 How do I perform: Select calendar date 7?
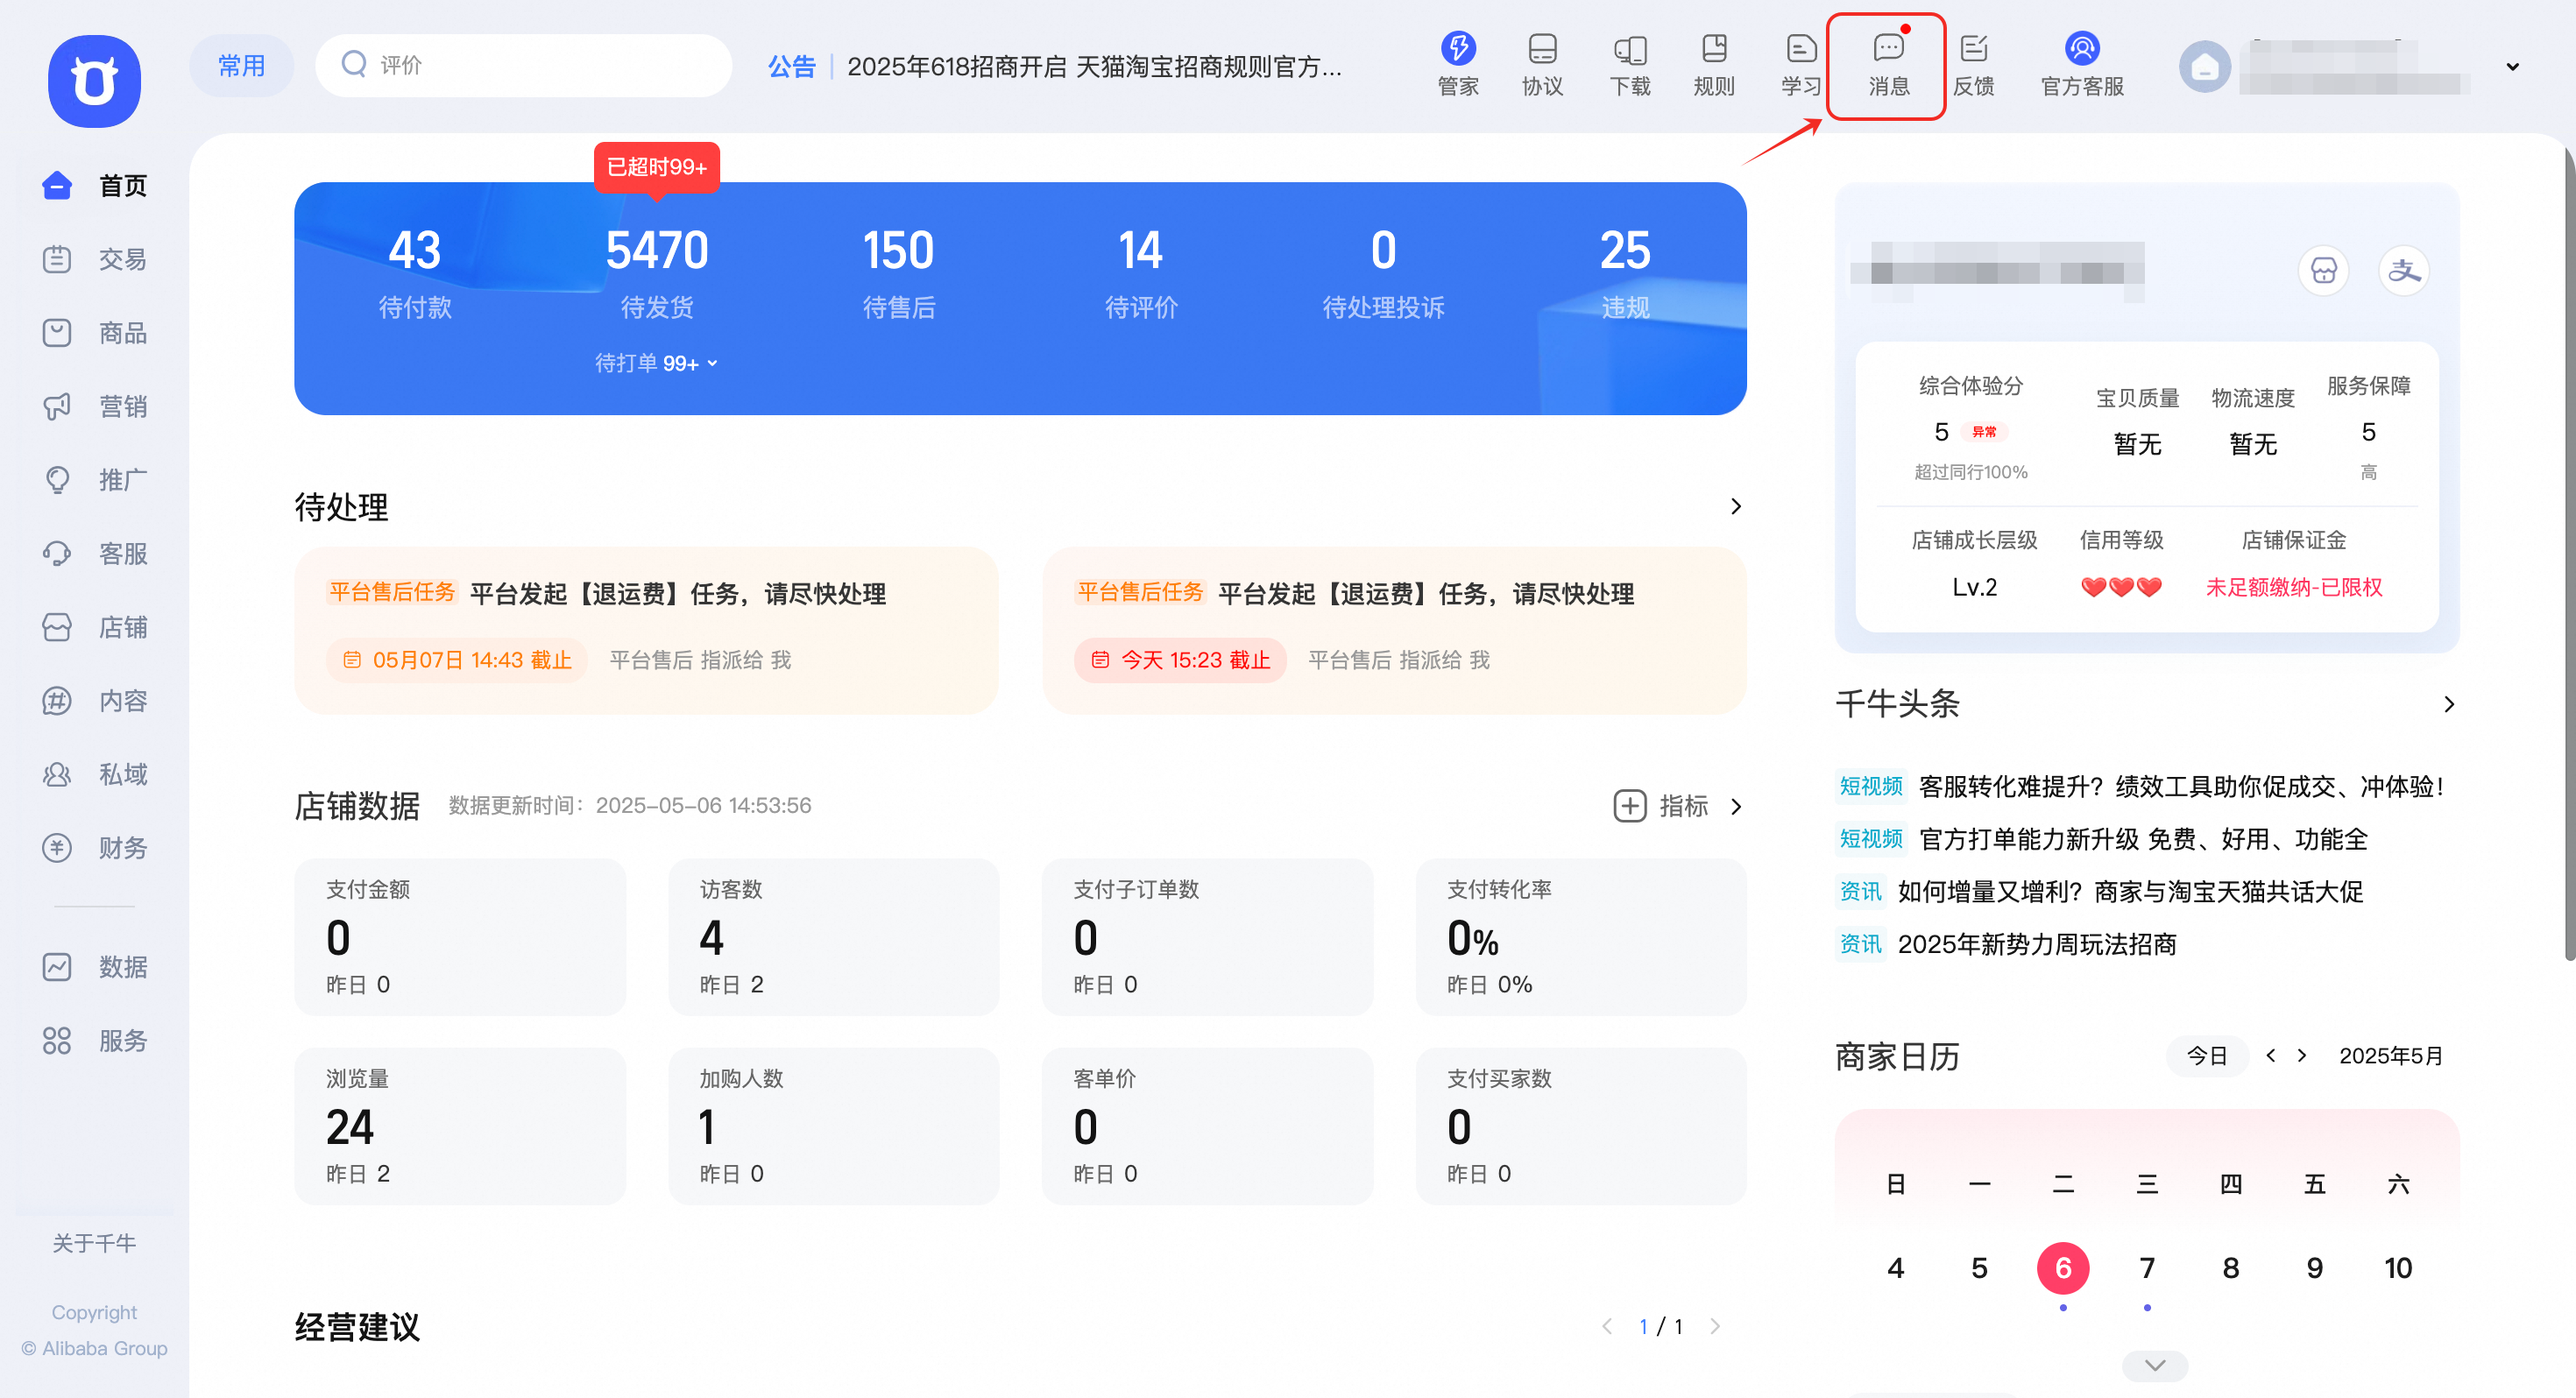(x=2147, y=1268)
